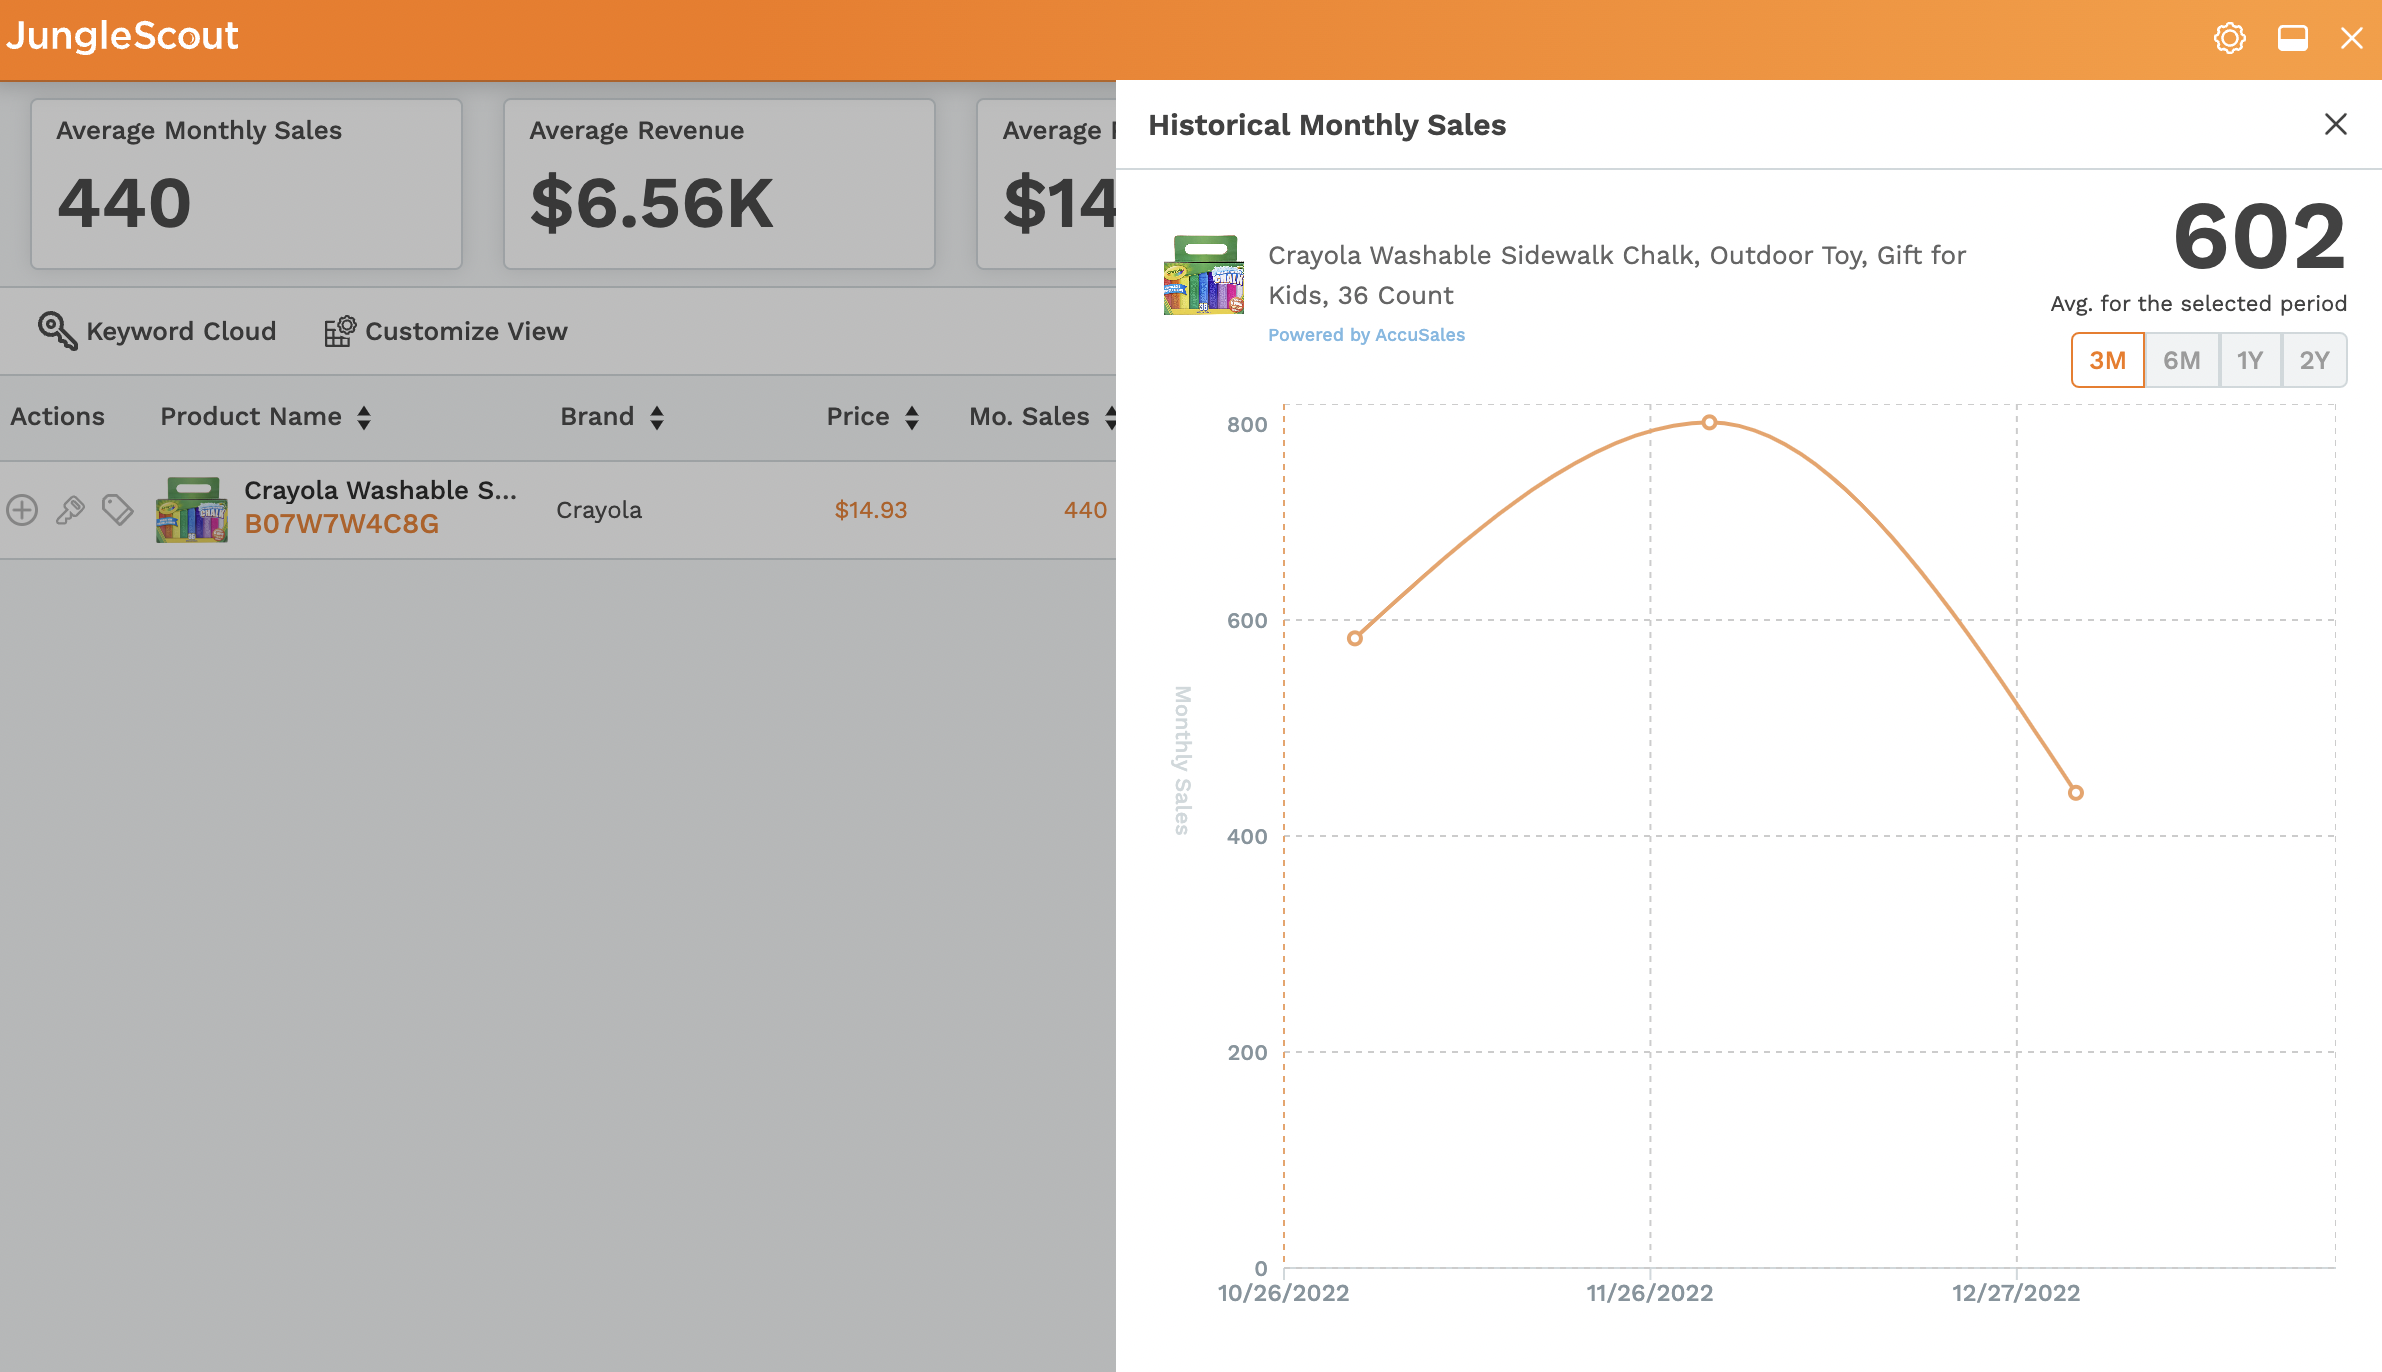Click chalk product image in sales panel
The height and width of the screenshot is (1372, 2382).
coord(1204,275)
